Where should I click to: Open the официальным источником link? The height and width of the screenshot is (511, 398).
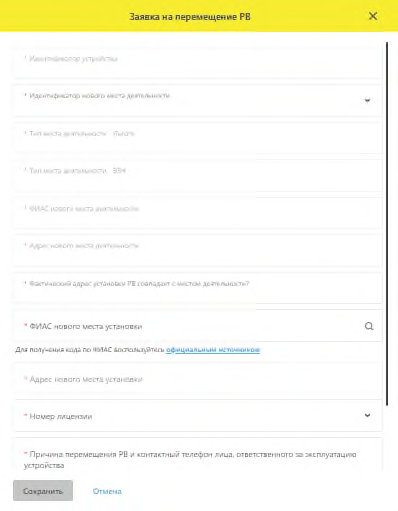click(x=213, y=350)
